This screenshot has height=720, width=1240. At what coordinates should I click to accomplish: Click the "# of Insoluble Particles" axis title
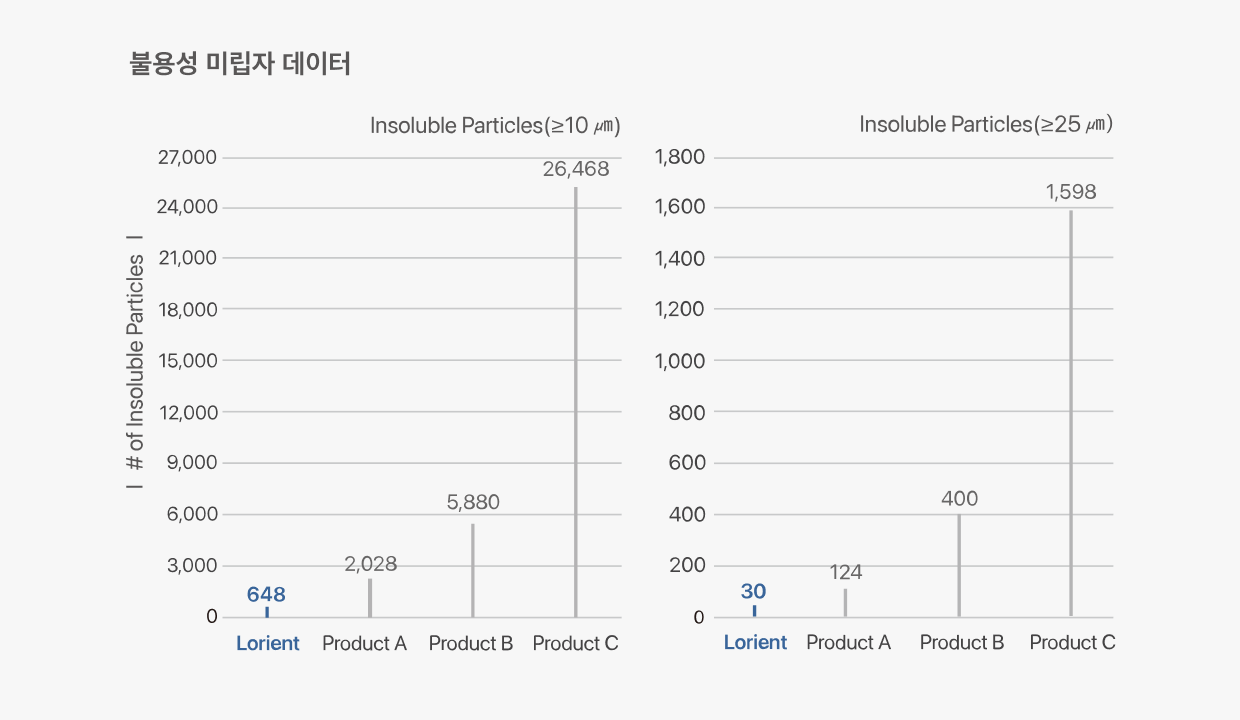click(x=136, y=362)
